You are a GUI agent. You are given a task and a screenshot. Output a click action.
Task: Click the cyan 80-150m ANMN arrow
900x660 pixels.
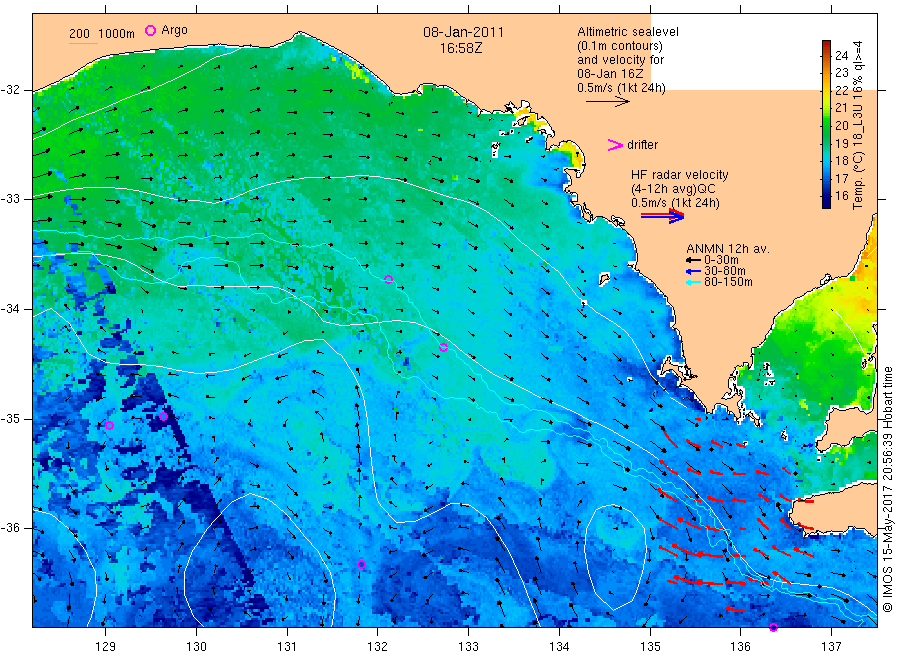coord(694,282)
